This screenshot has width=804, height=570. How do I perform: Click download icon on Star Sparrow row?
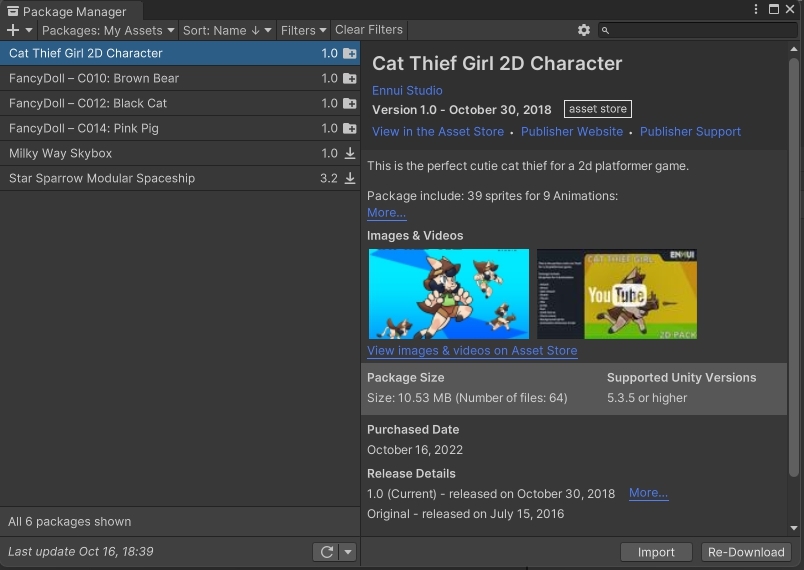tap(350, 178)
